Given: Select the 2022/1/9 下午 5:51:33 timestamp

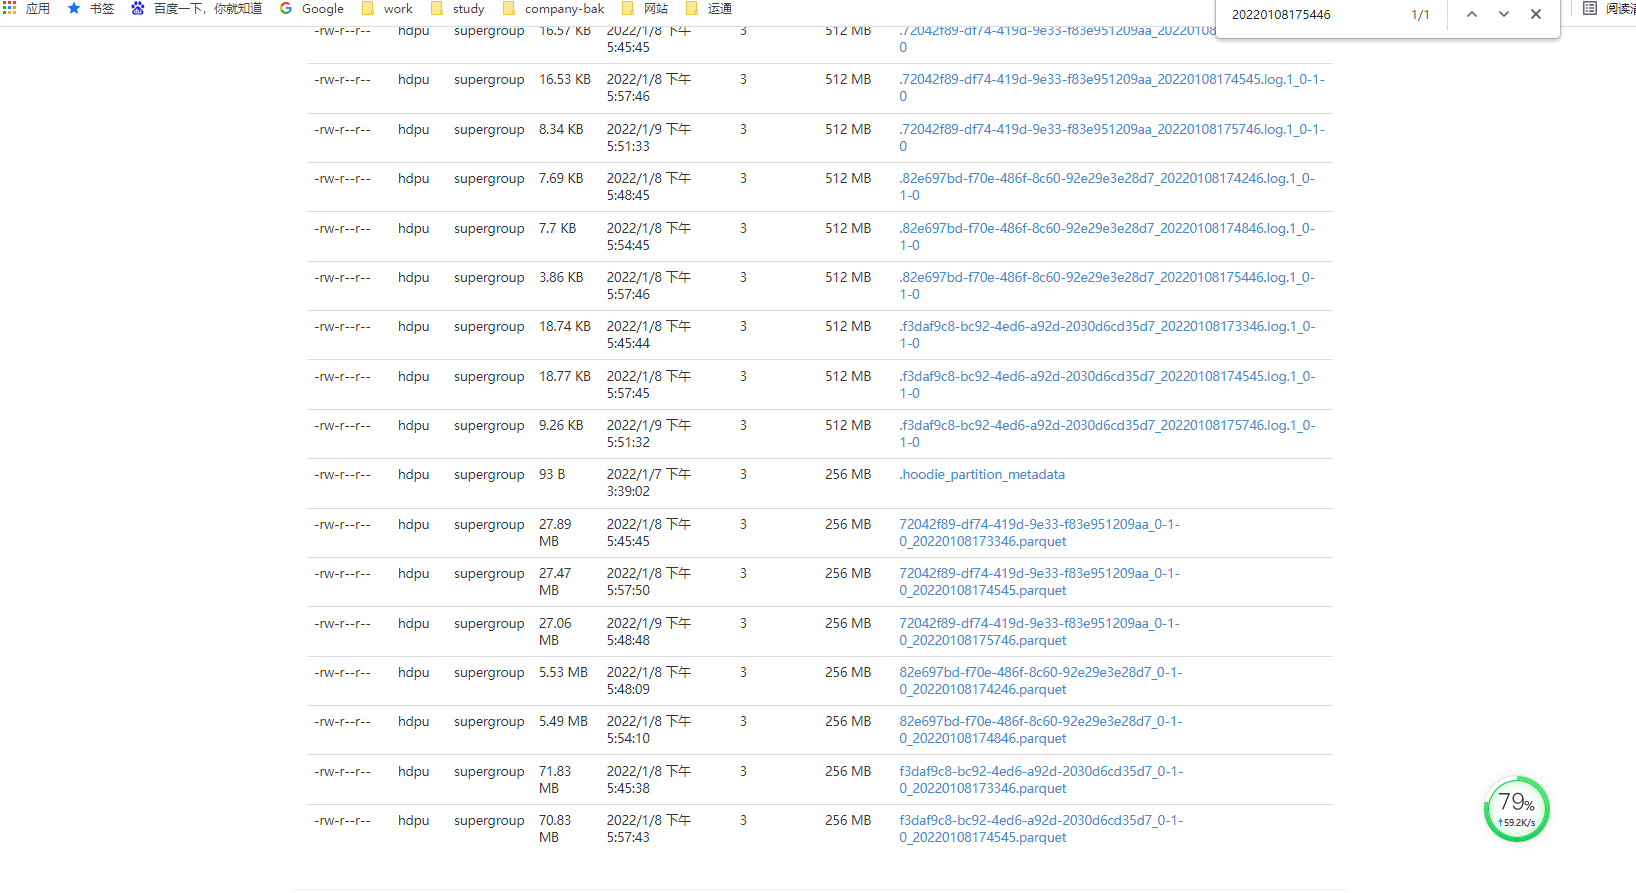Looking at the screenshot, I should coord(649,138).
